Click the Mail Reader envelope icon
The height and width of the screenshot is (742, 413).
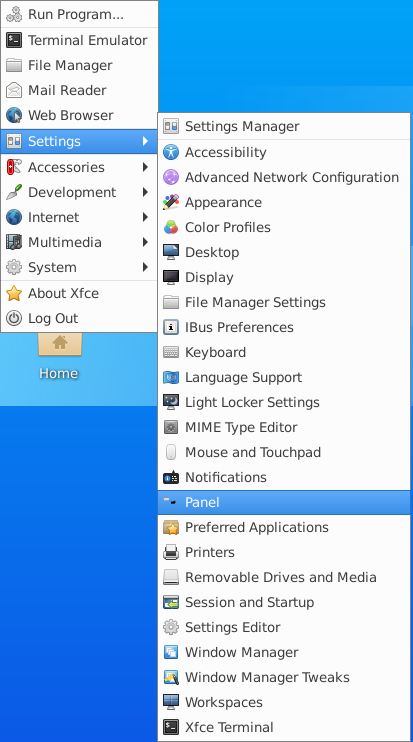pyautogui.click(x=14, y=90)
